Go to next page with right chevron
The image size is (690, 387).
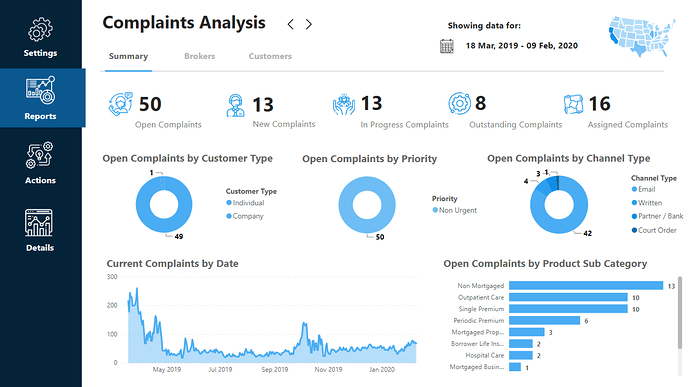coord(309,24)
